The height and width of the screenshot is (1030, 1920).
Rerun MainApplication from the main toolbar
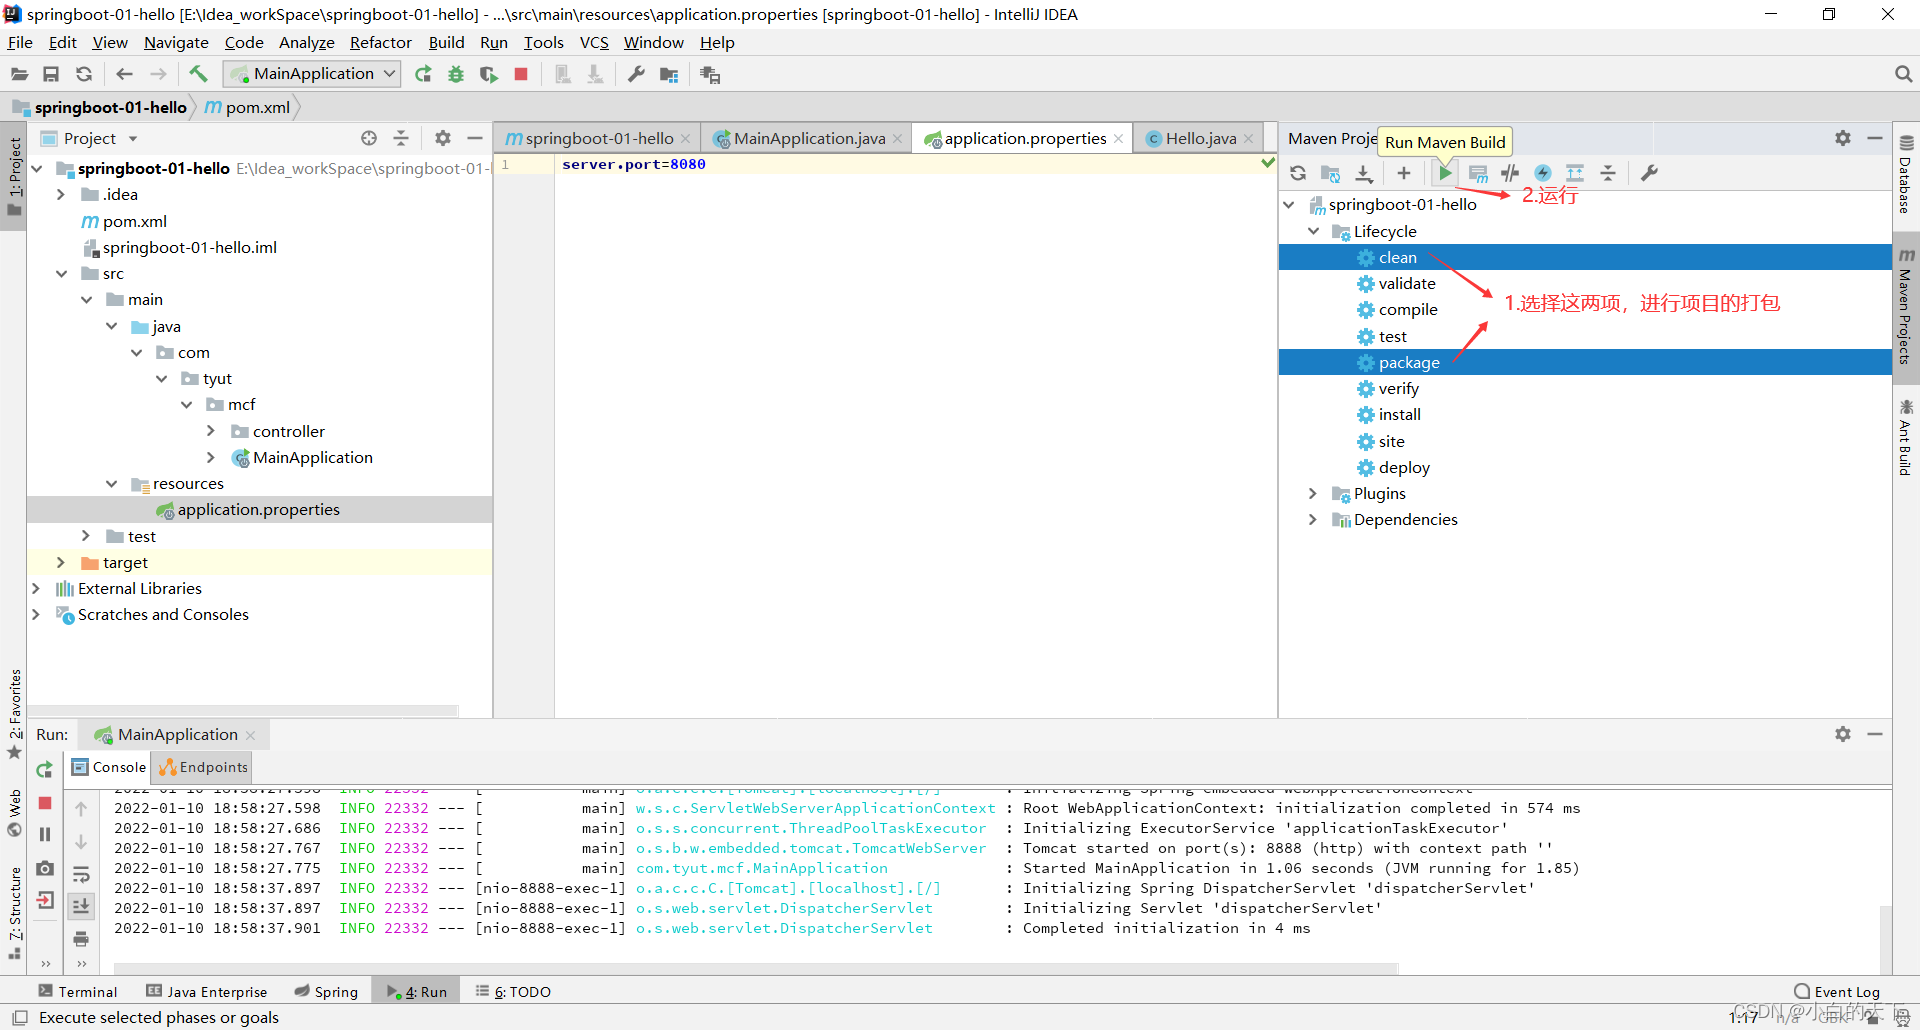tap(423, 74)
